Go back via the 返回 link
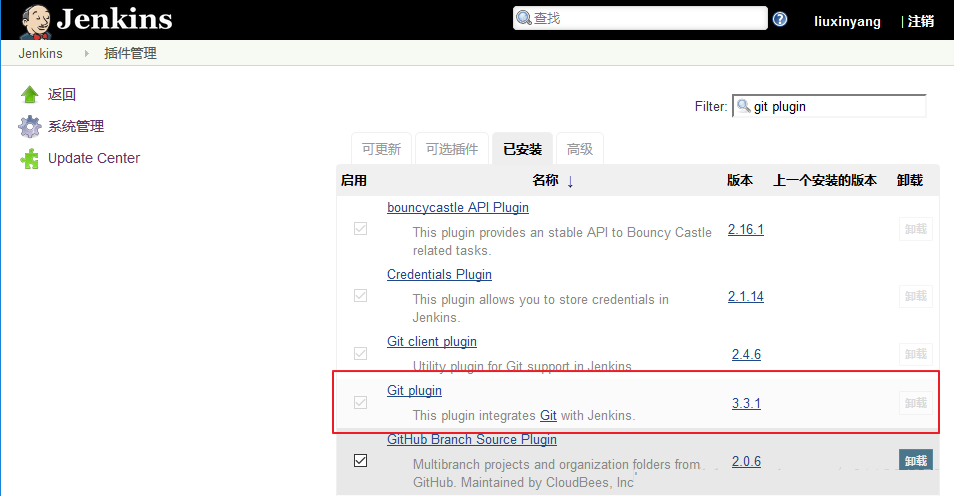954x496 pixels. pos(61,94)
